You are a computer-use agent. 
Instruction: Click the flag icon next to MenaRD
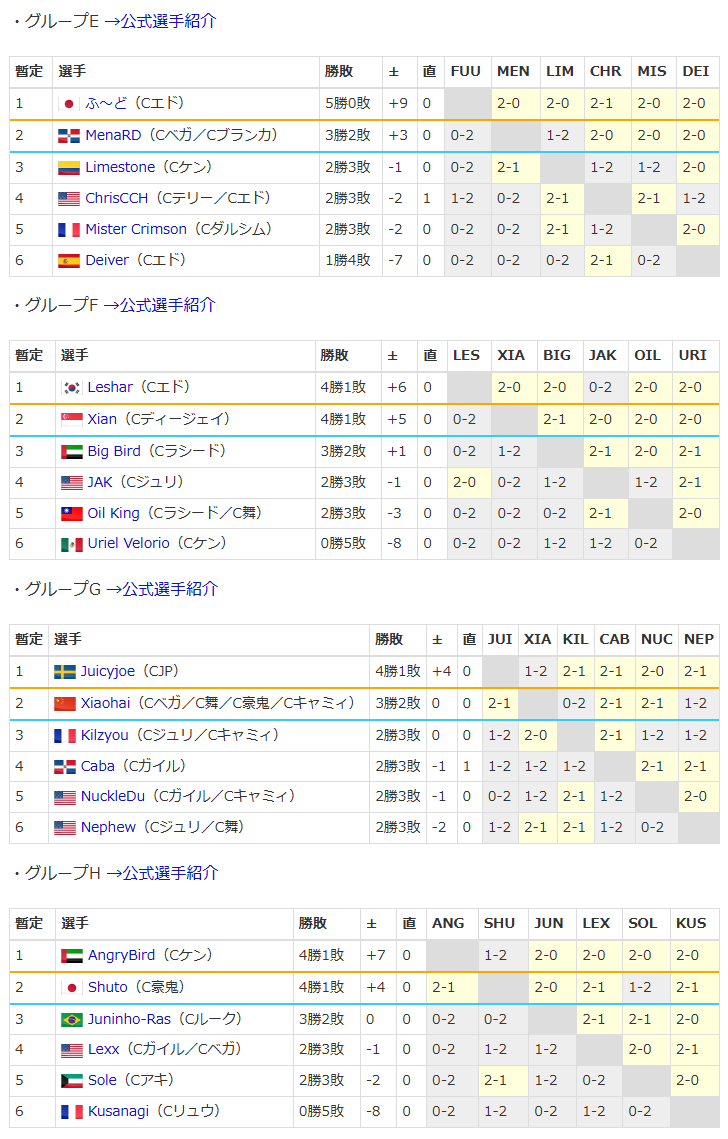tap(69, 136)
